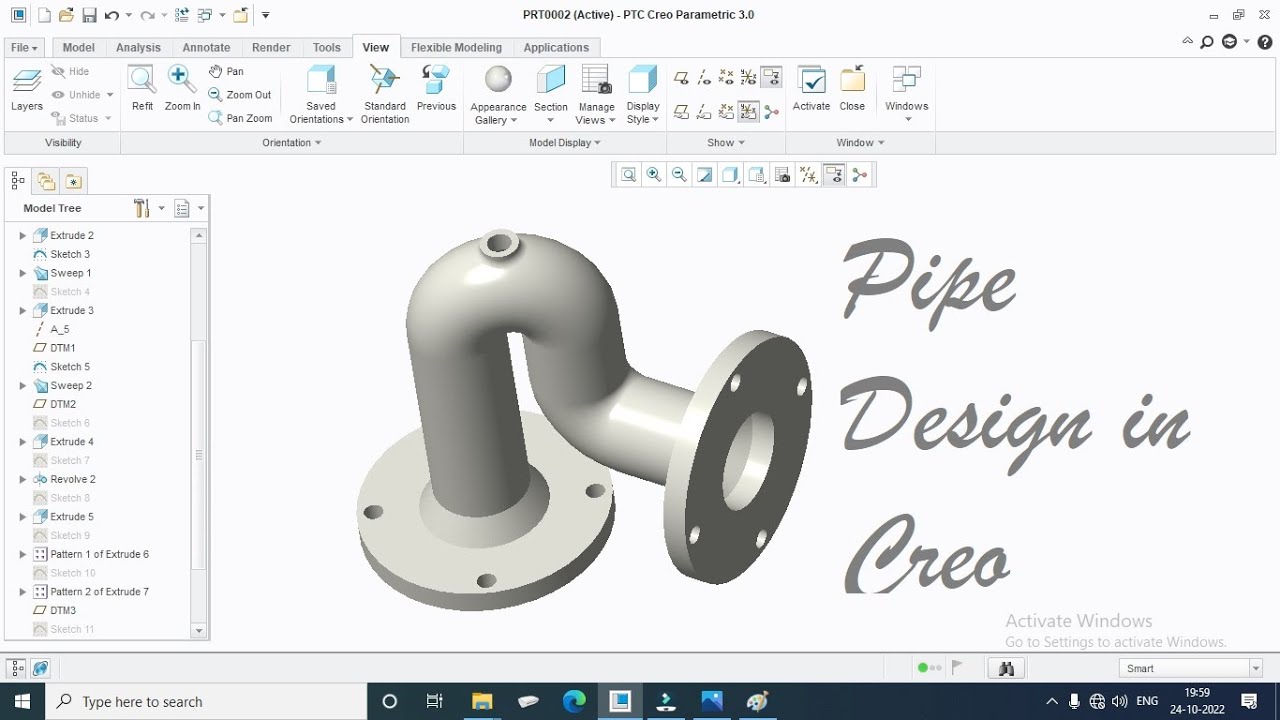Open File Explorer from the taskbar

tap(482, 702)
